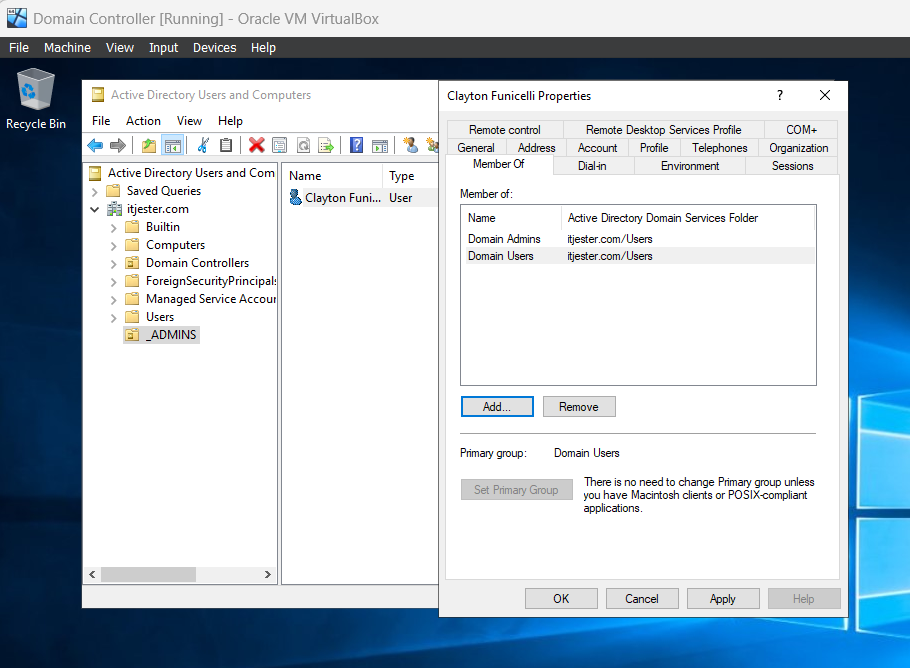Viewport: 910px width, 668px height.
Task: Expand the Saved Queries node
Action: tap(95, 192)
